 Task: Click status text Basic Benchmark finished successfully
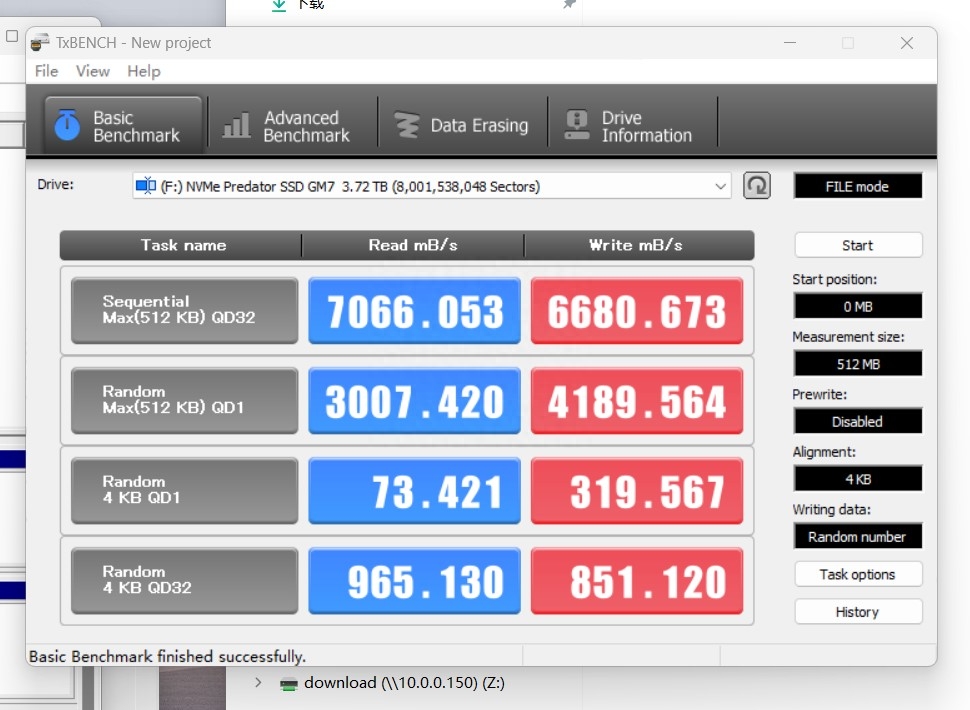click(x=167, y=656)
